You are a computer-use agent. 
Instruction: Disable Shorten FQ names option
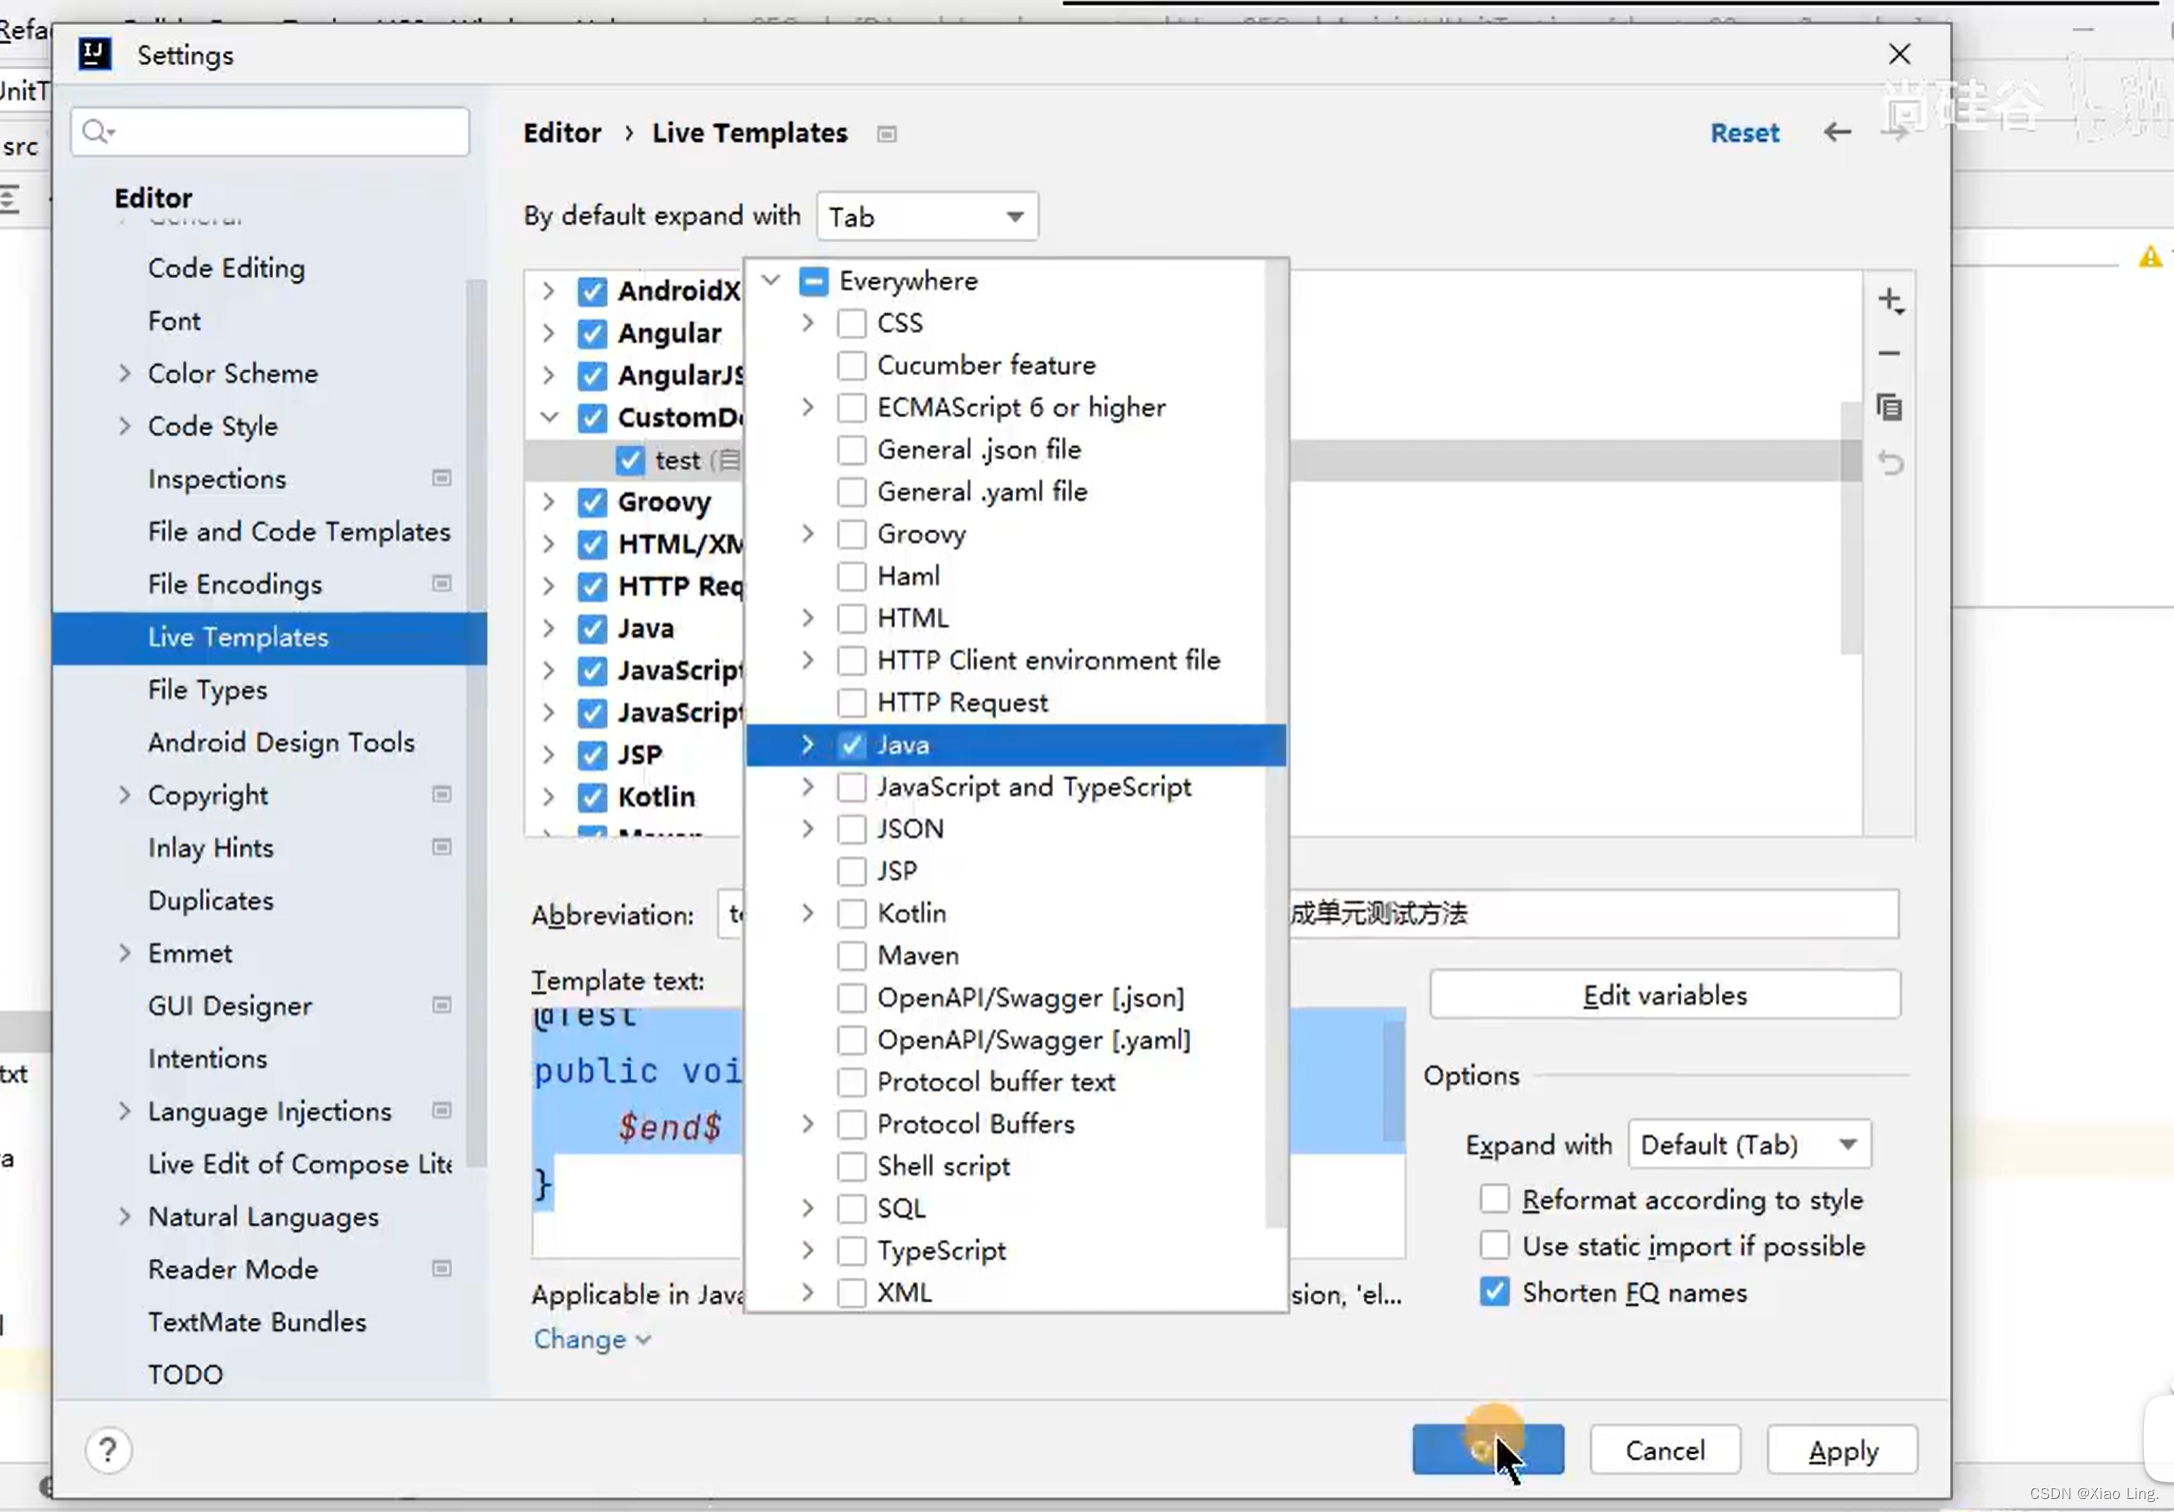click(x=1494, y=1292)
